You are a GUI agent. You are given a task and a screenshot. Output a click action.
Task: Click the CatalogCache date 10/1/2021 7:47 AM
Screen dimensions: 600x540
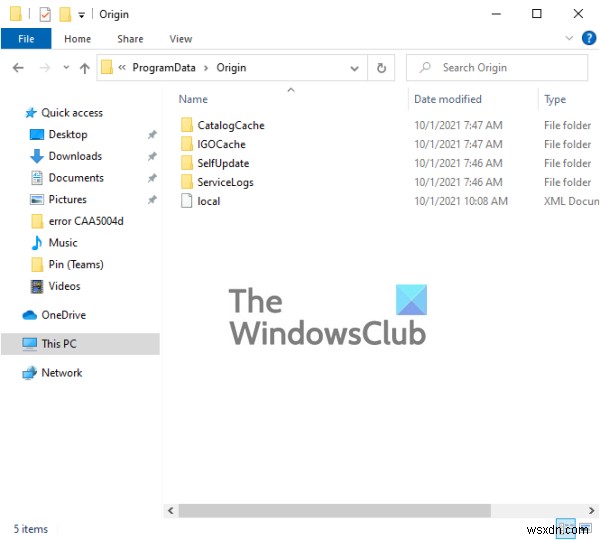pos(458,125)
